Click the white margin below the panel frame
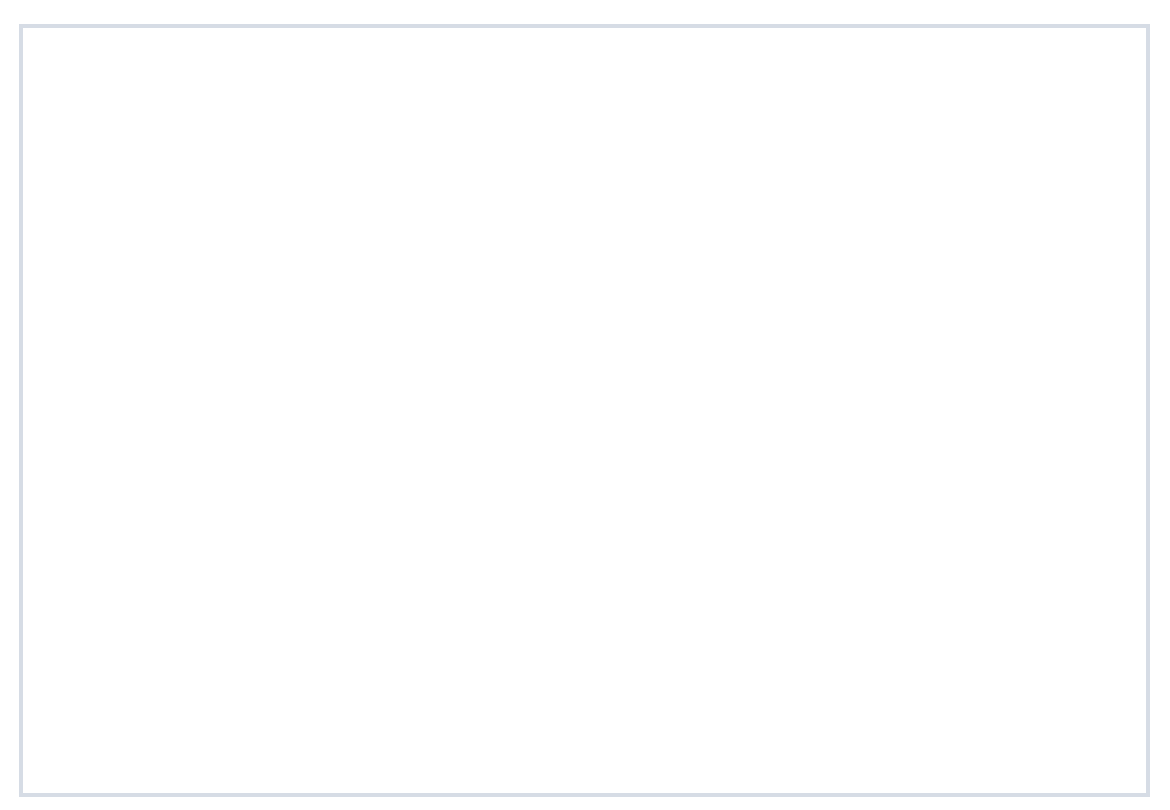This screenshot has height=810, width=1170. point(584,804)
